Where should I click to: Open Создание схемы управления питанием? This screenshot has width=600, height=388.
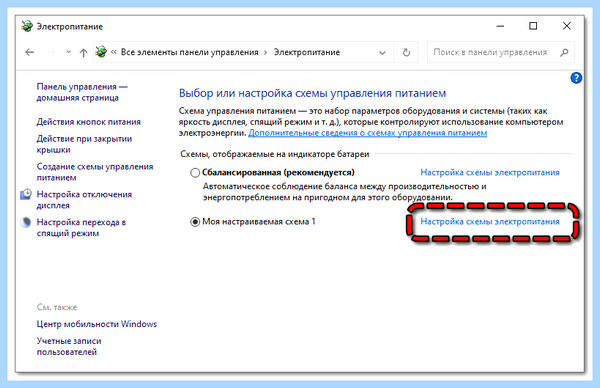pos(95,172)
